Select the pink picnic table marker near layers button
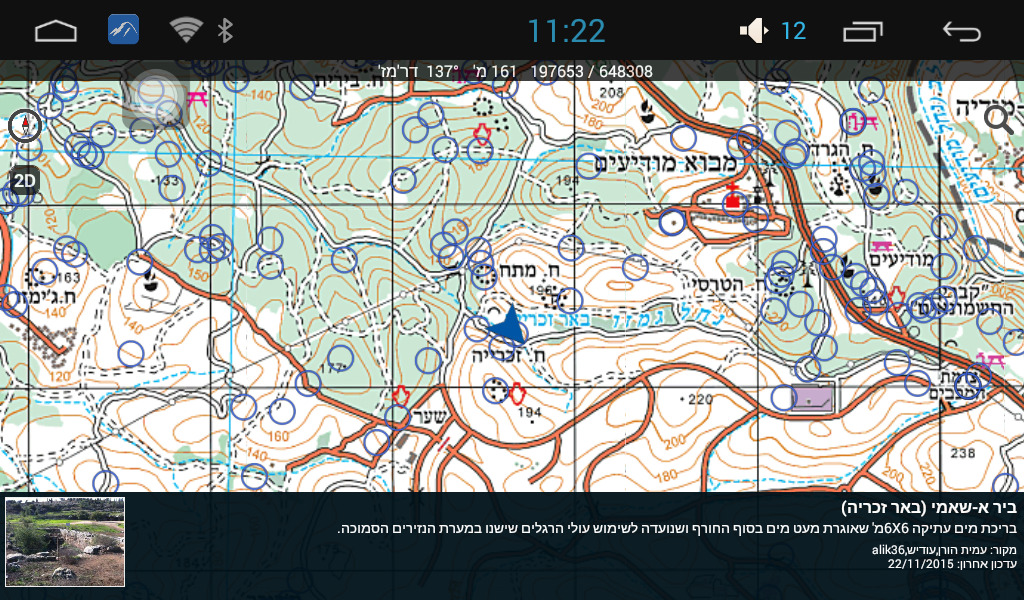 [198, 97]
